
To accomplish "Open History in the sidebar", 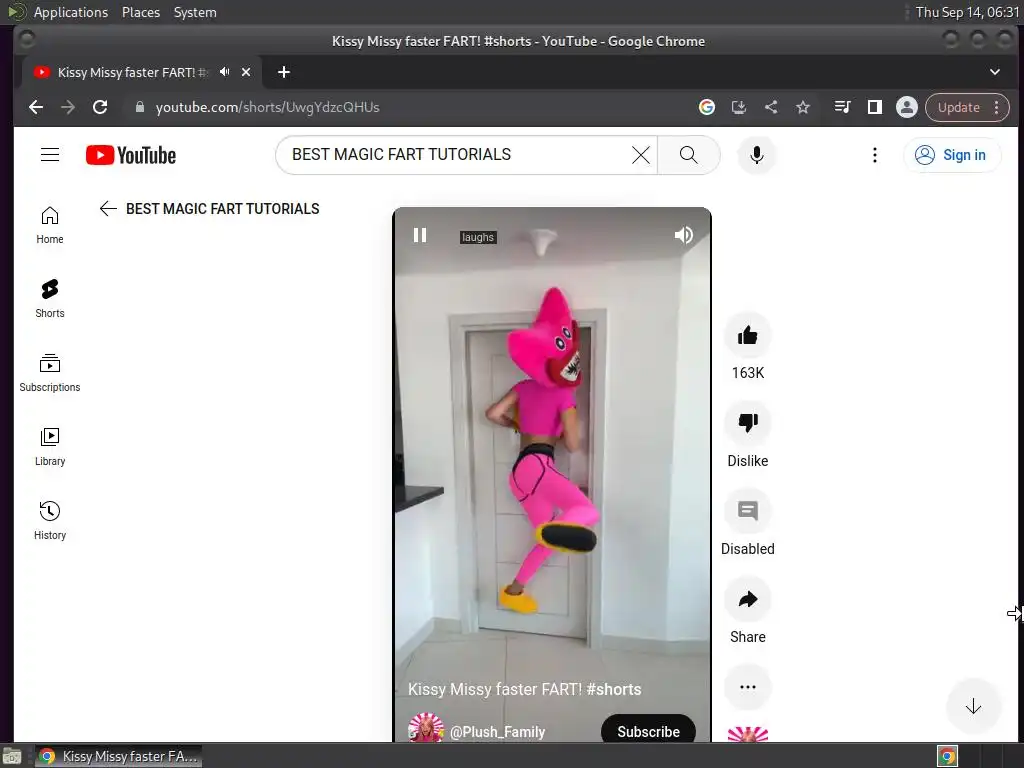I will coord(50,521).
